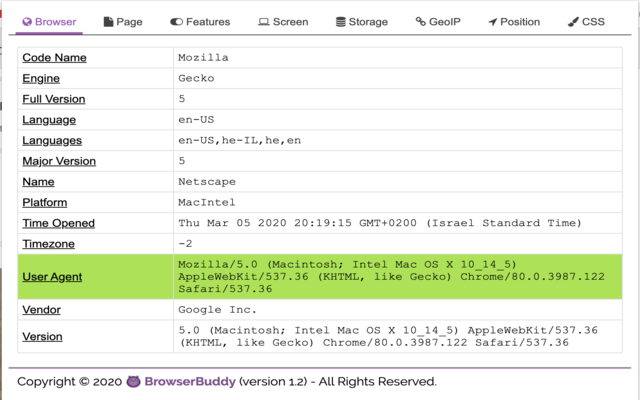
Task: Click the Netscape name value
Action: (x=207, y=182)
